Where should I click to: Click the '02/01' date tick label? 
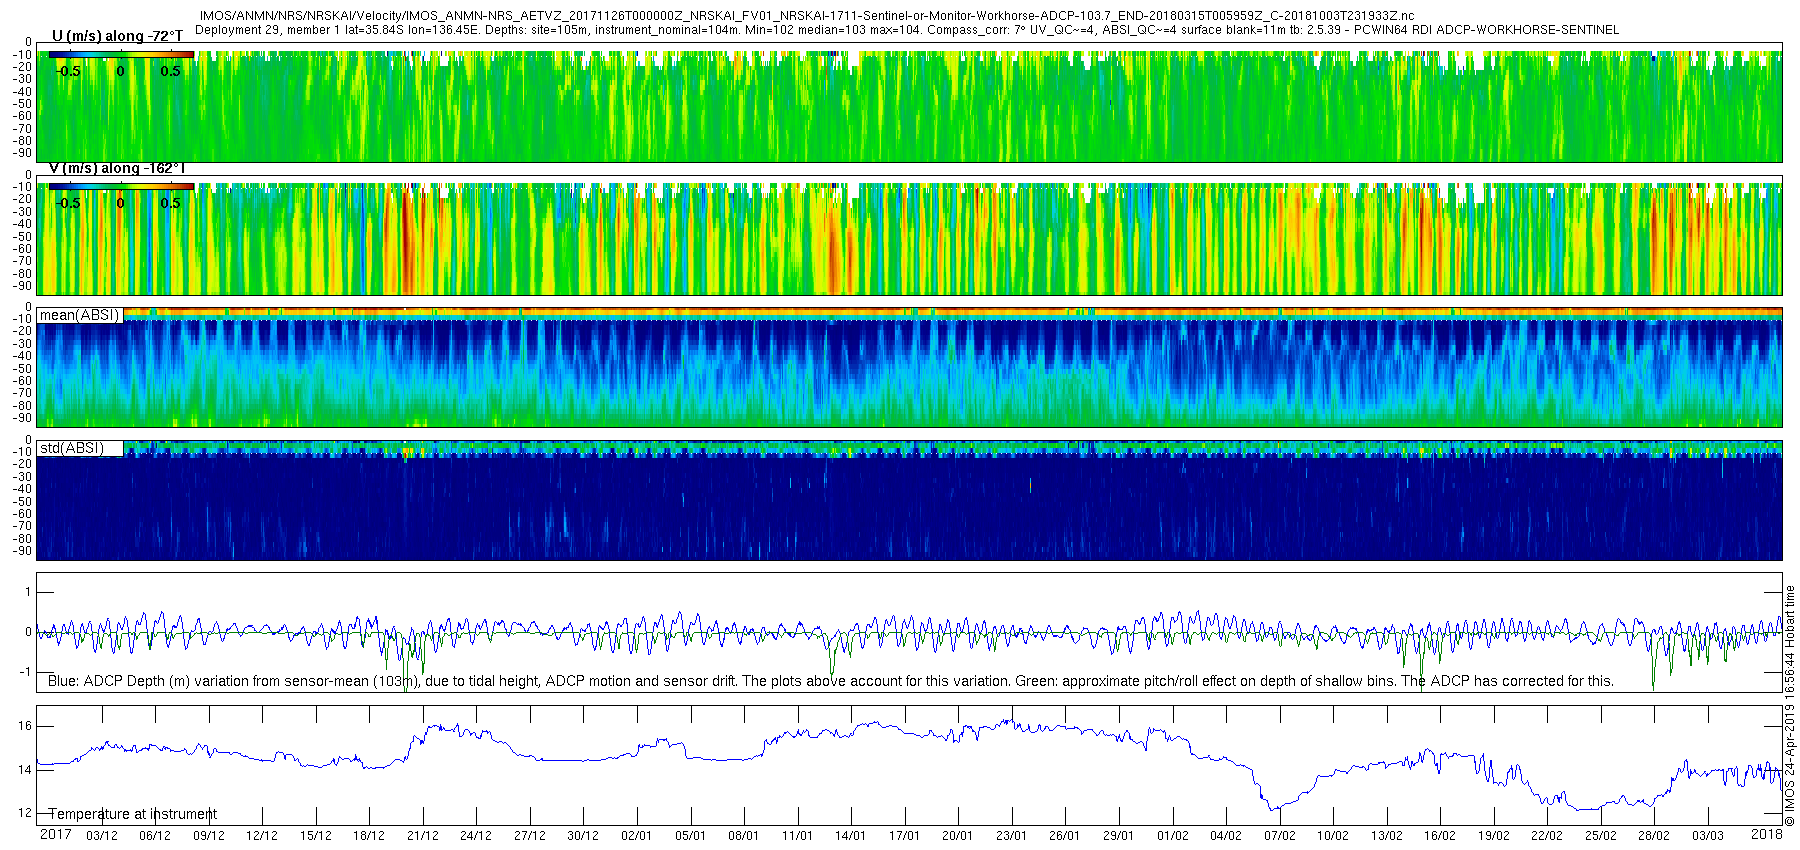637,836
